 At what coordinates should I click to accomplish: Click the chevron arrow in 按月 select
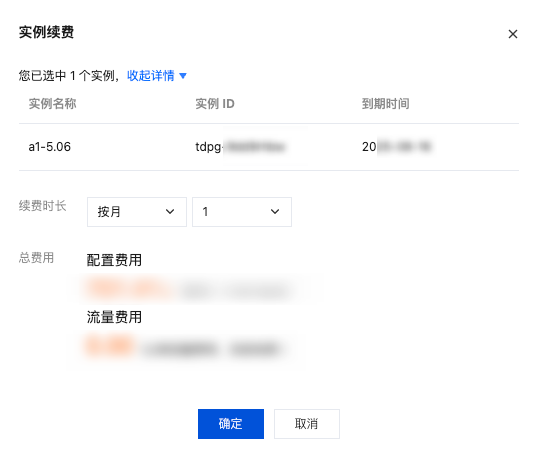tap(170, 212)
